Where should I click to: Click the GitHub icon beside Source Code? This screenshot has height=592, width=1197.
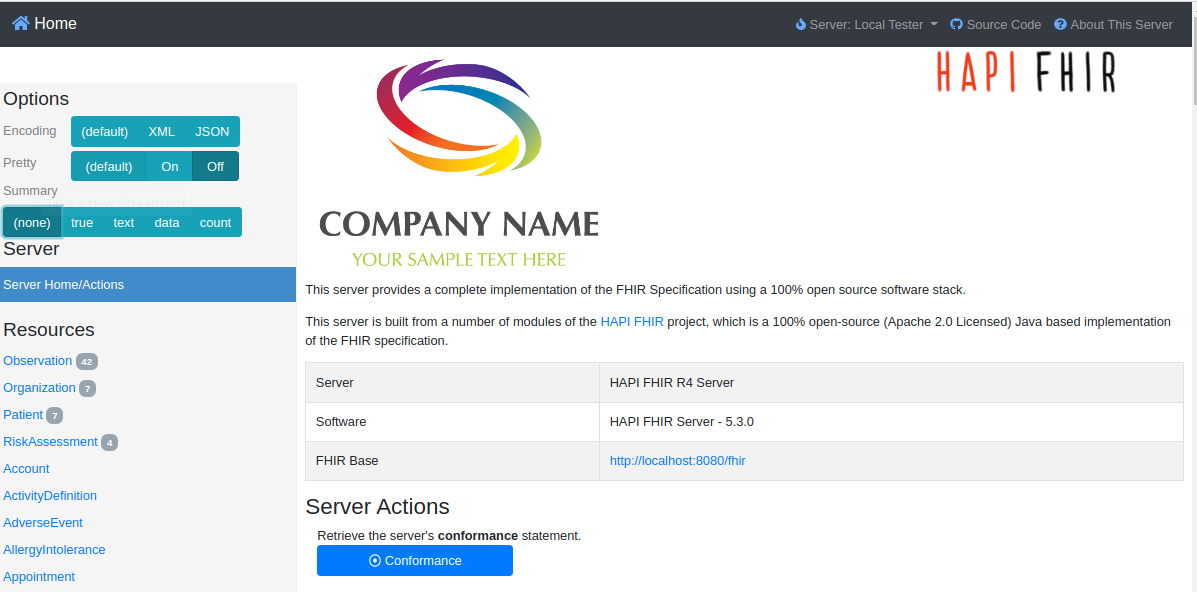(957, 24)
